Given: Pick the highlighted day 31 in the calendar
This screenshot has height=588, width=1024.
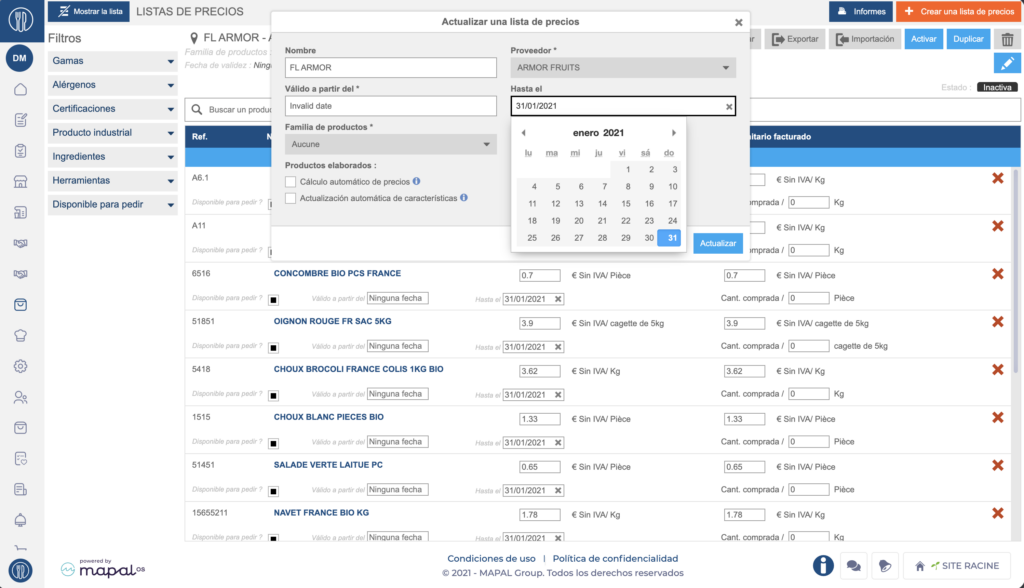Looking at the screenshot, I should pos(669,238).
